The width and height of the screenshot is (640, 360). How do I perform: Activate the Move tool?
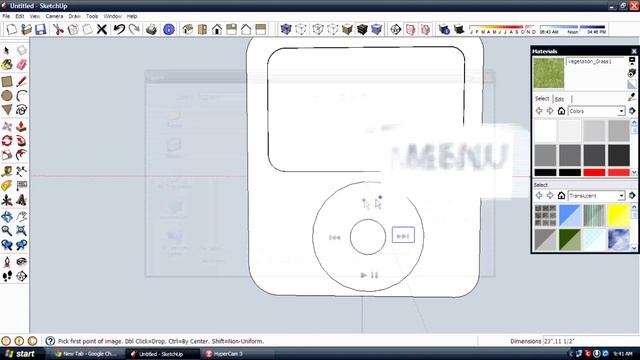click(x=7, y=127)
